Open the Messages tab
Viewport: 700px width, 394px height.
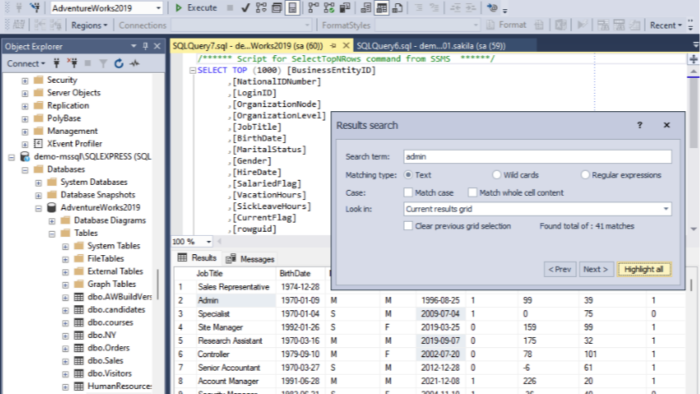(x=250, y=259)
